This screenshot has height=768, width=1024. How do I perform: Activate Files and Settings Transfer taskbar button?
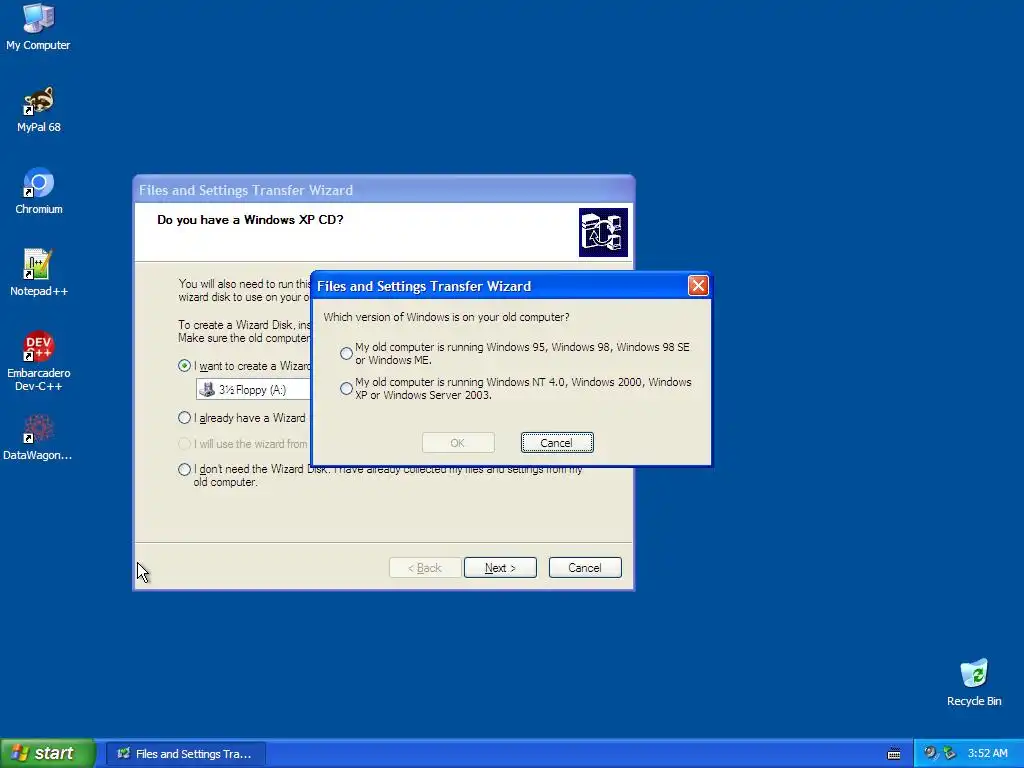[x=185, y=754]
